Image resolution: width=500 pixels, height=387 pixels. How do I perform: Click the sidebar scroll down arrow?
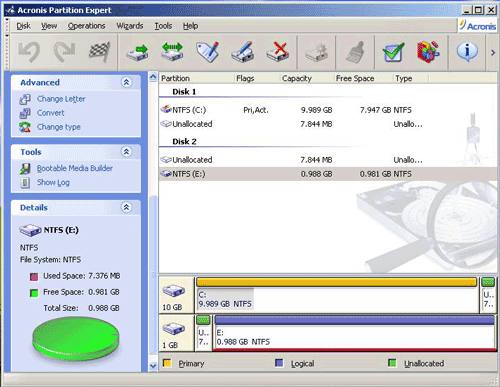click(x=153, y=366)
